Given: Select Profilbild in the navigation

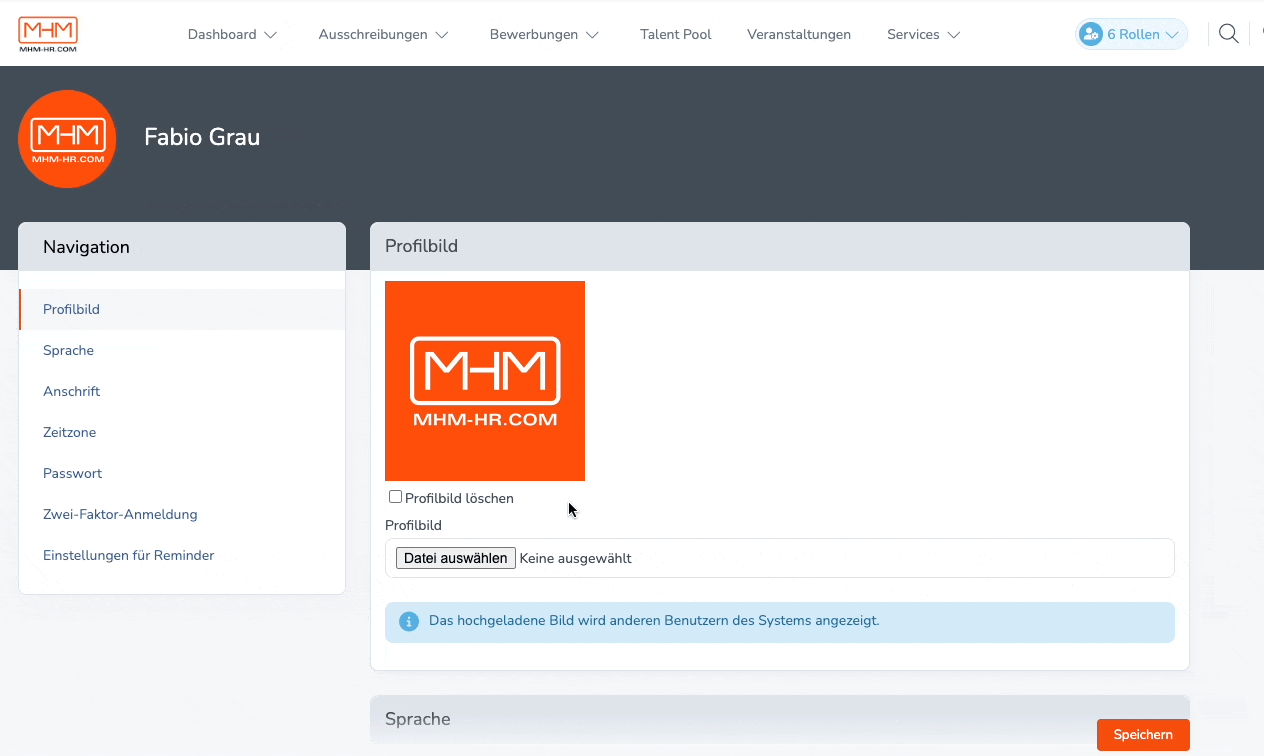Looking at the screenshot, I should coord(182,310).
